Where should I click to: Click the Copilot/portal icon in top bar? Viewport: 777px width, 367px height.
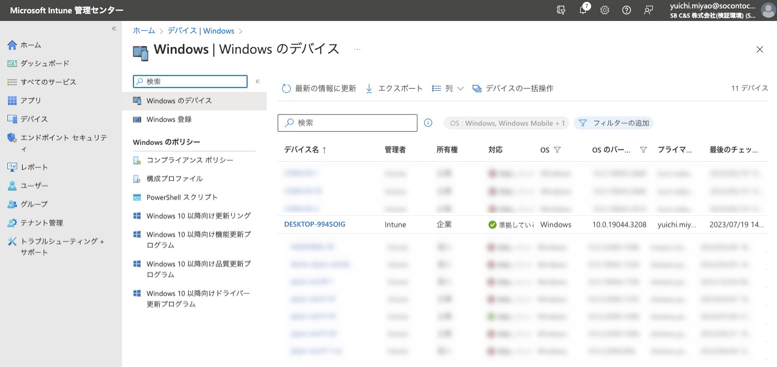coord(561,10)
